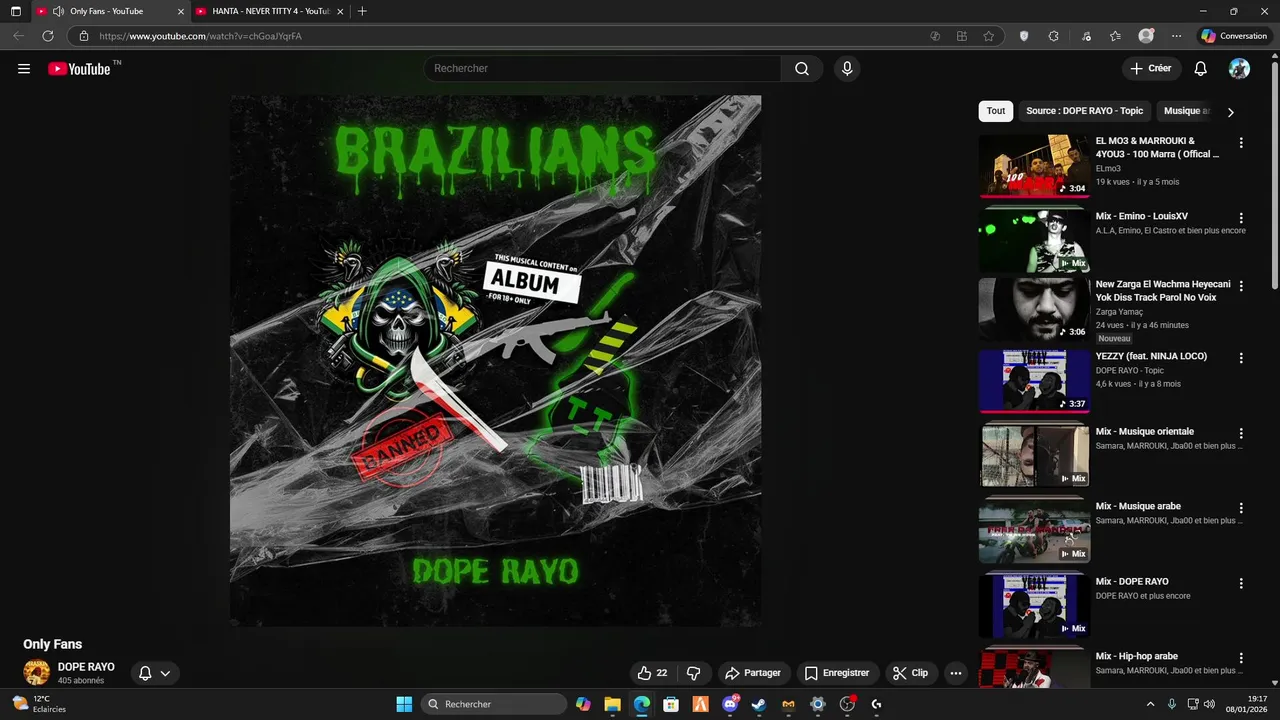
Task: Reload the page
Action: pyautogui.click(x=47, y=36)
